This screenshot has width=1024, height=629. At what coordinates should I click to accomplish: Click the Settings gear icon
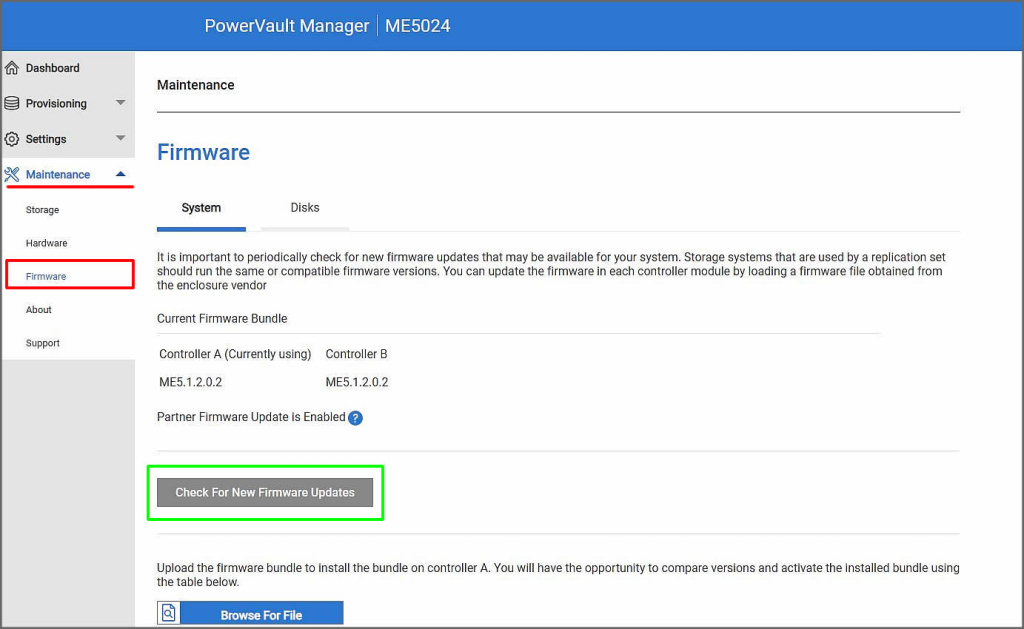click(12, 139)
